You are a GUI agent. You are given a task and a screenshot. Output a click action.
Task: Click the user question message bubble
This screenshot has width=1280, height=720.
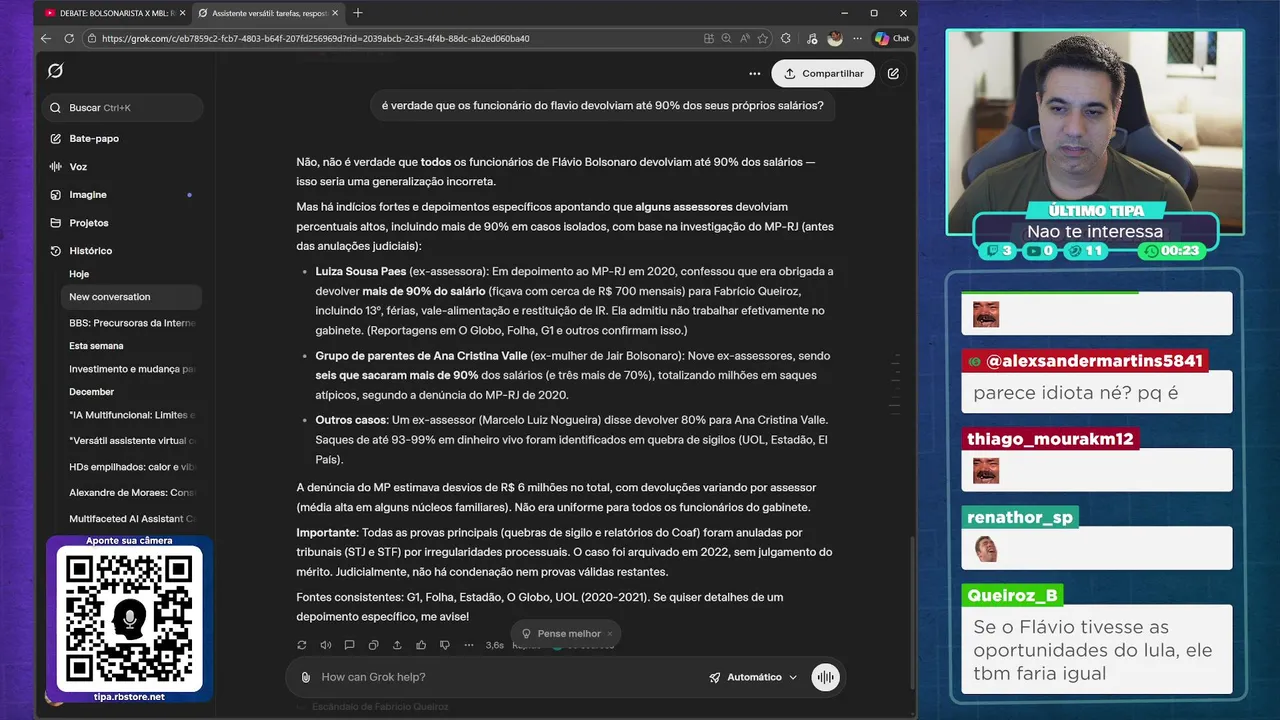point(602,105)
